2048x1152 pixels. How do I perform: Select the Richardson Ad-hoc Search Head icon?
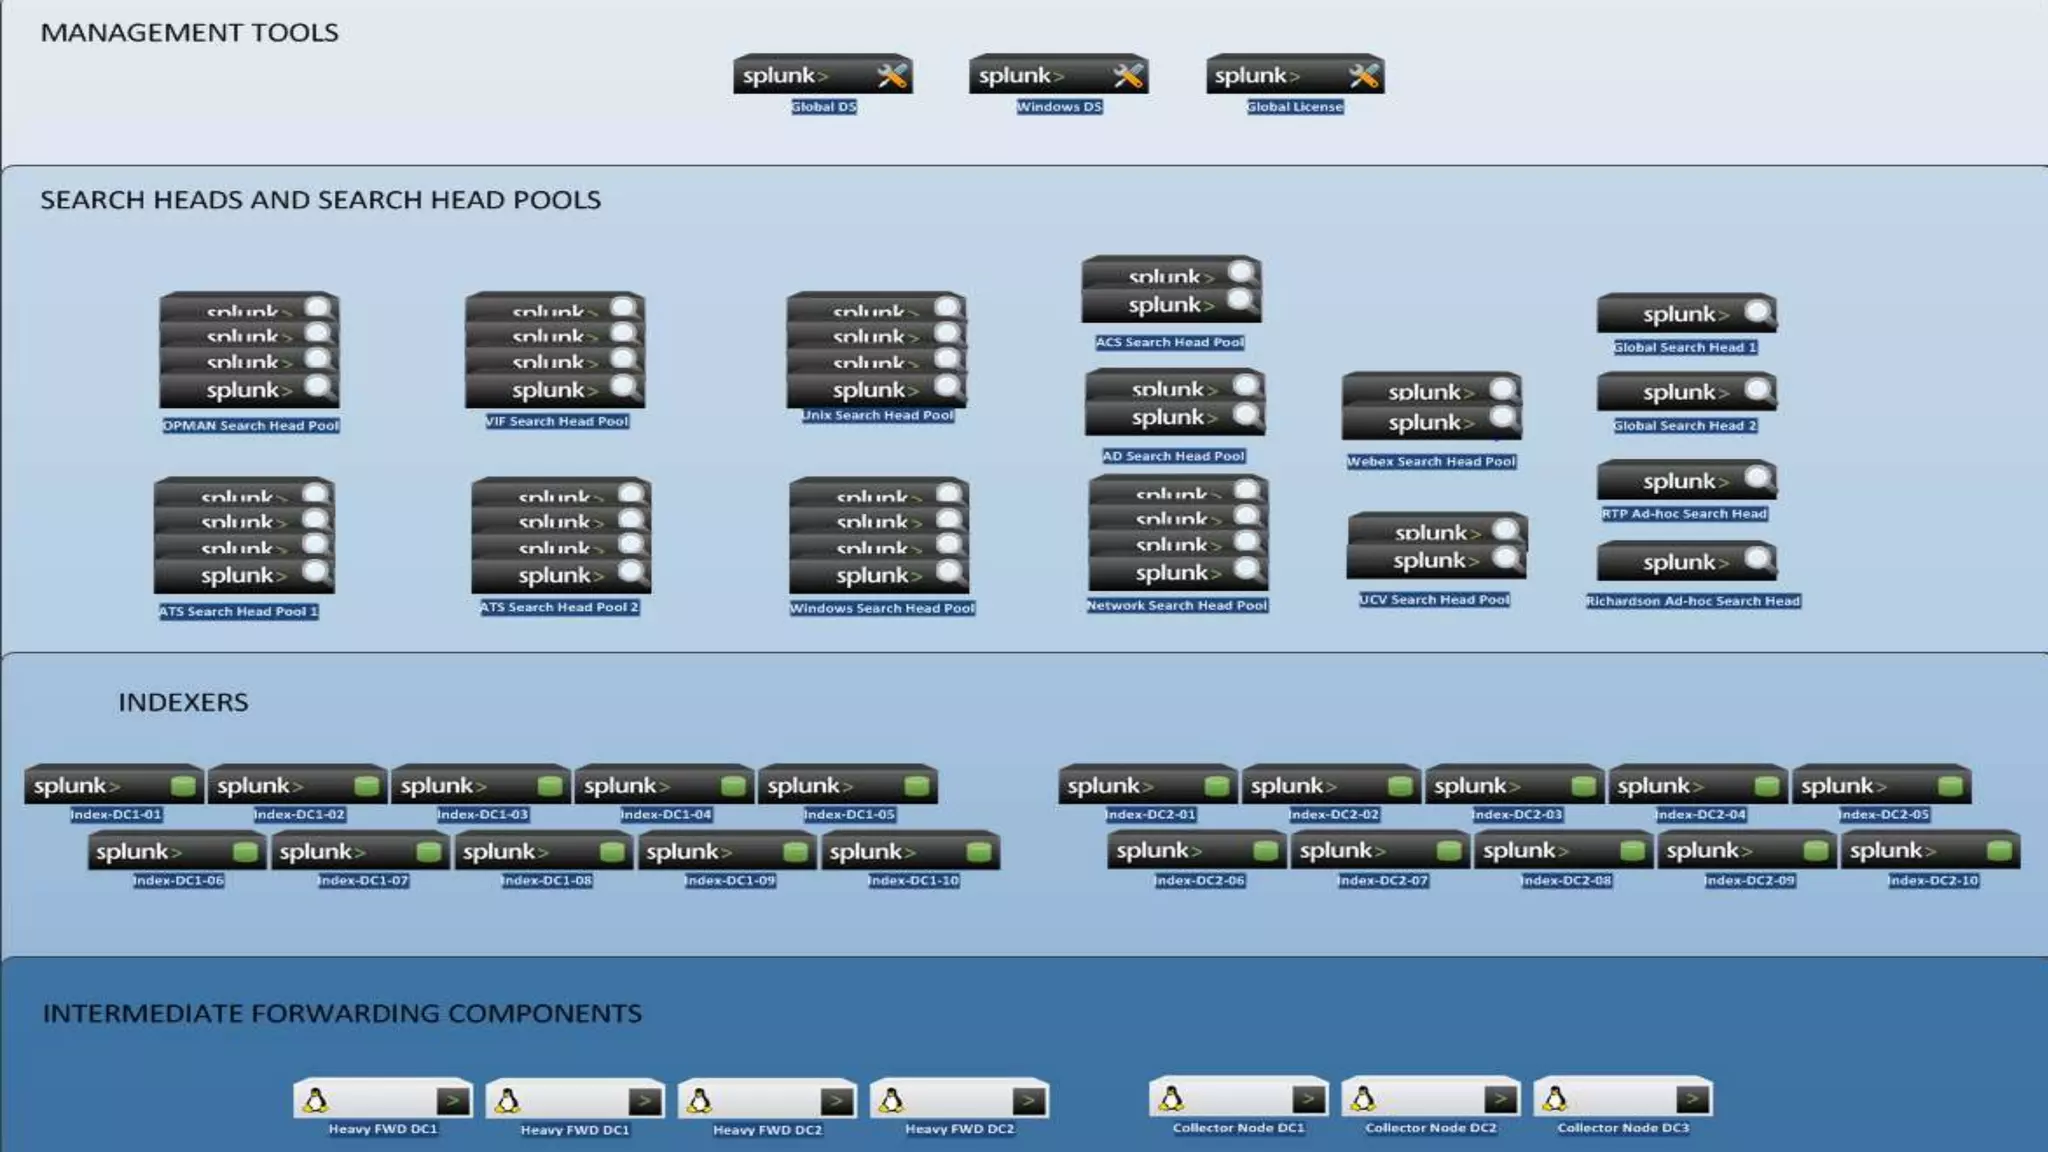tap(1686, 562)
